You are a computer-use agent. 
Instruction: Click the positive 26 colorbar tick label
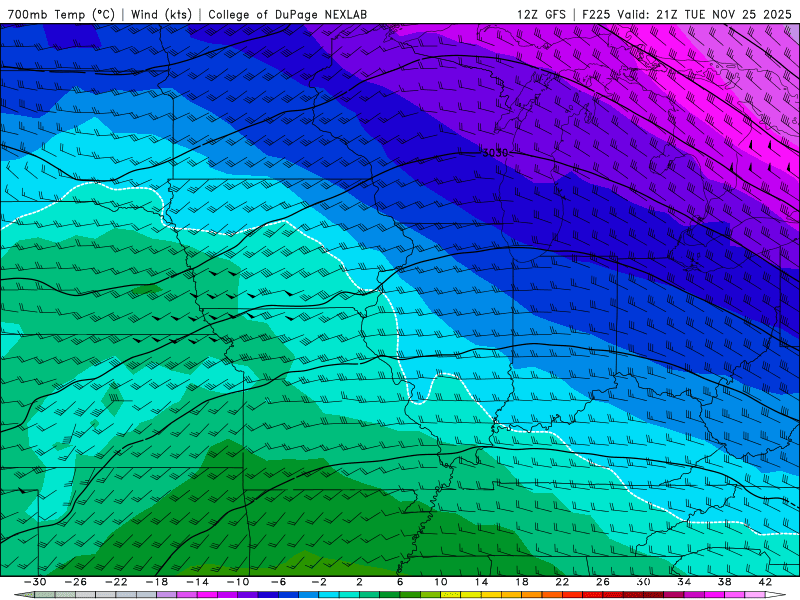click(603, 582)
